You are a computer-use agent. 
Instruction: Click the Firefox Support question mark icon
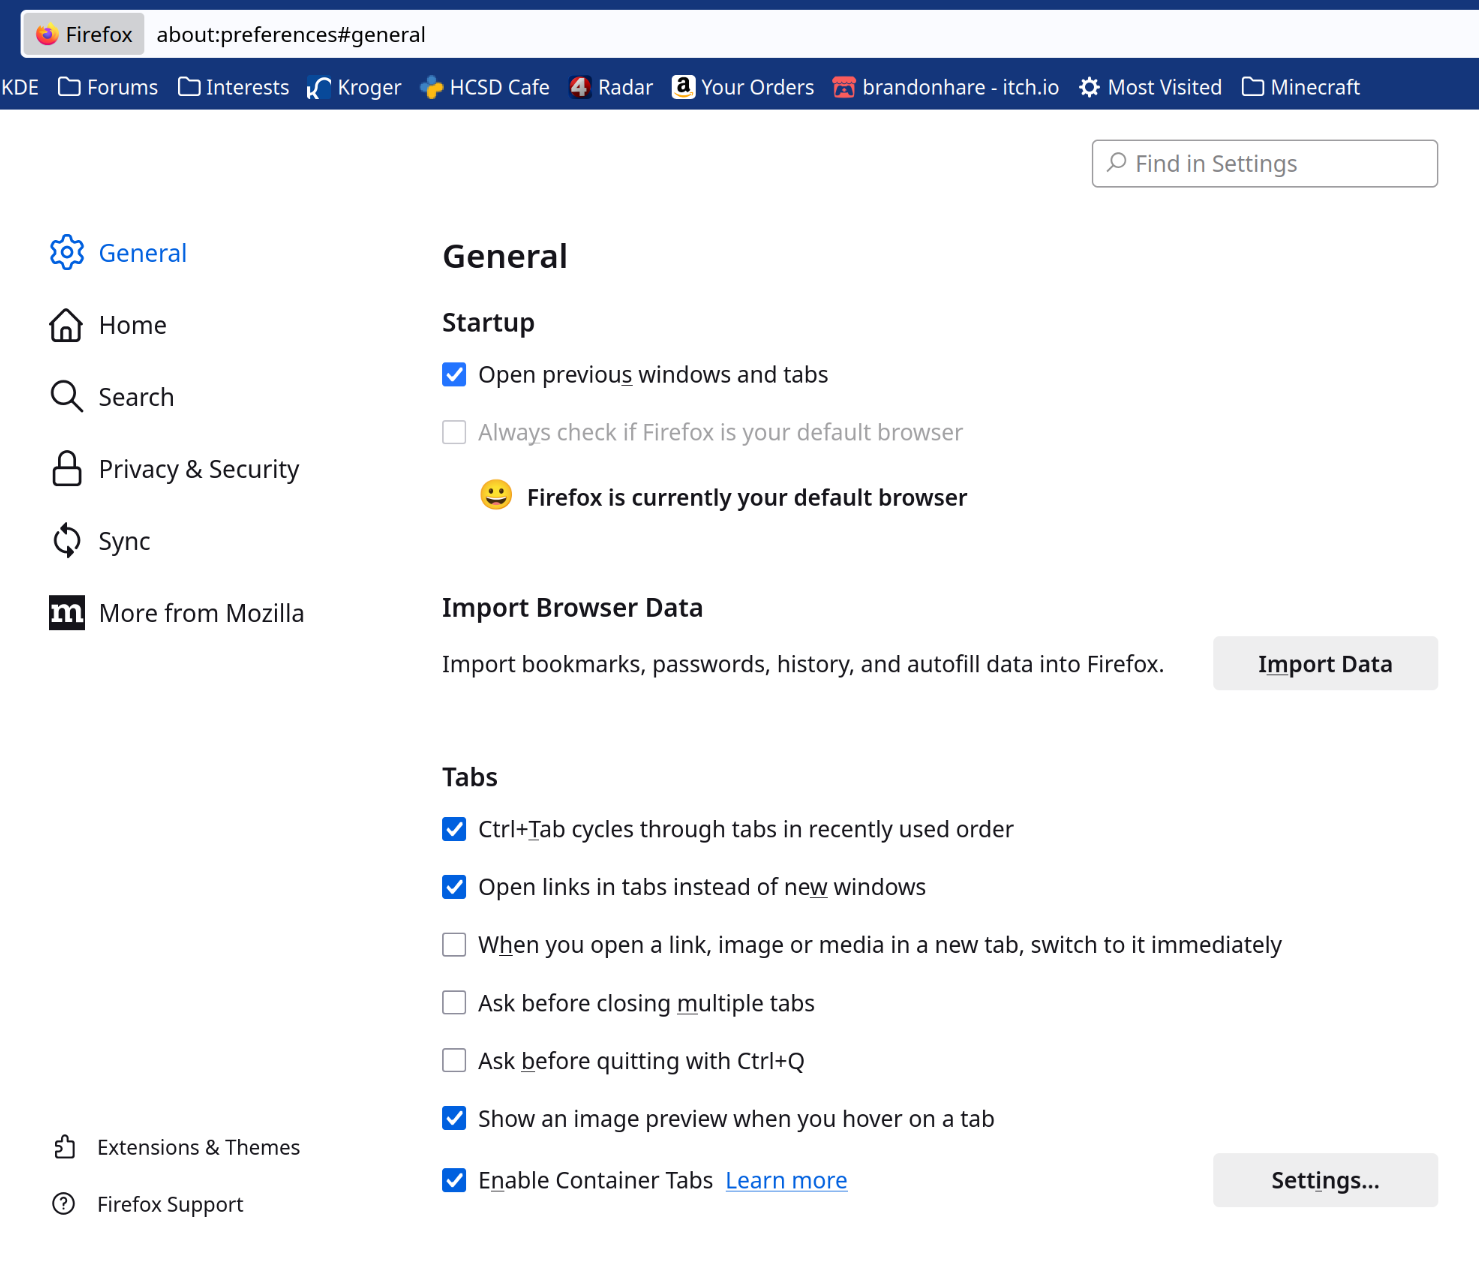[x=64, y=1204]
